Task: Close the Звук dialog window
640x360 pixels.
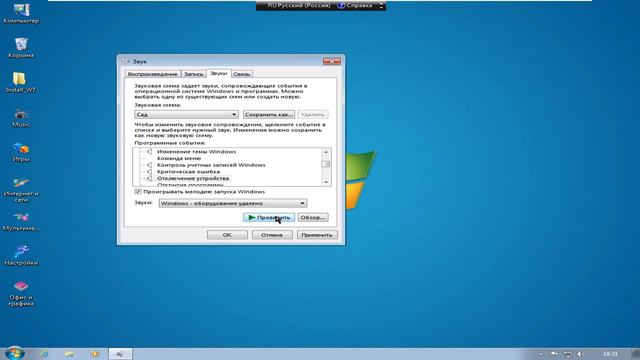Action: point(331,61)
